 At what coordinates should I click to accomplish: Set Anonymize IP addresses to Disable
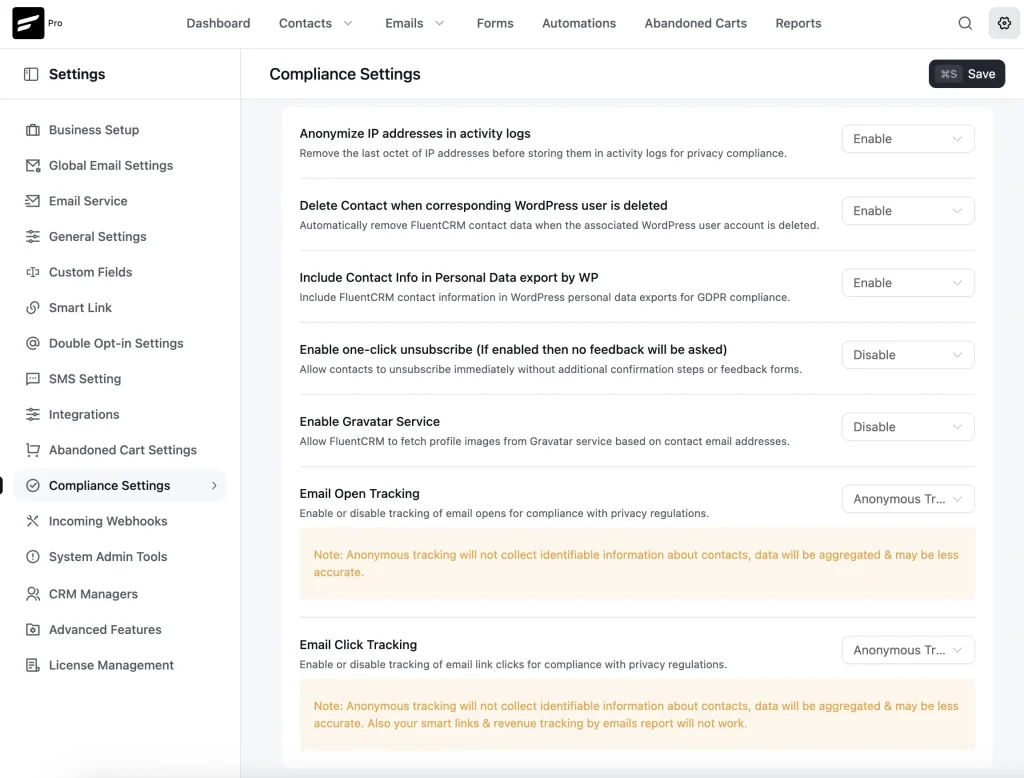pos(907,138)
